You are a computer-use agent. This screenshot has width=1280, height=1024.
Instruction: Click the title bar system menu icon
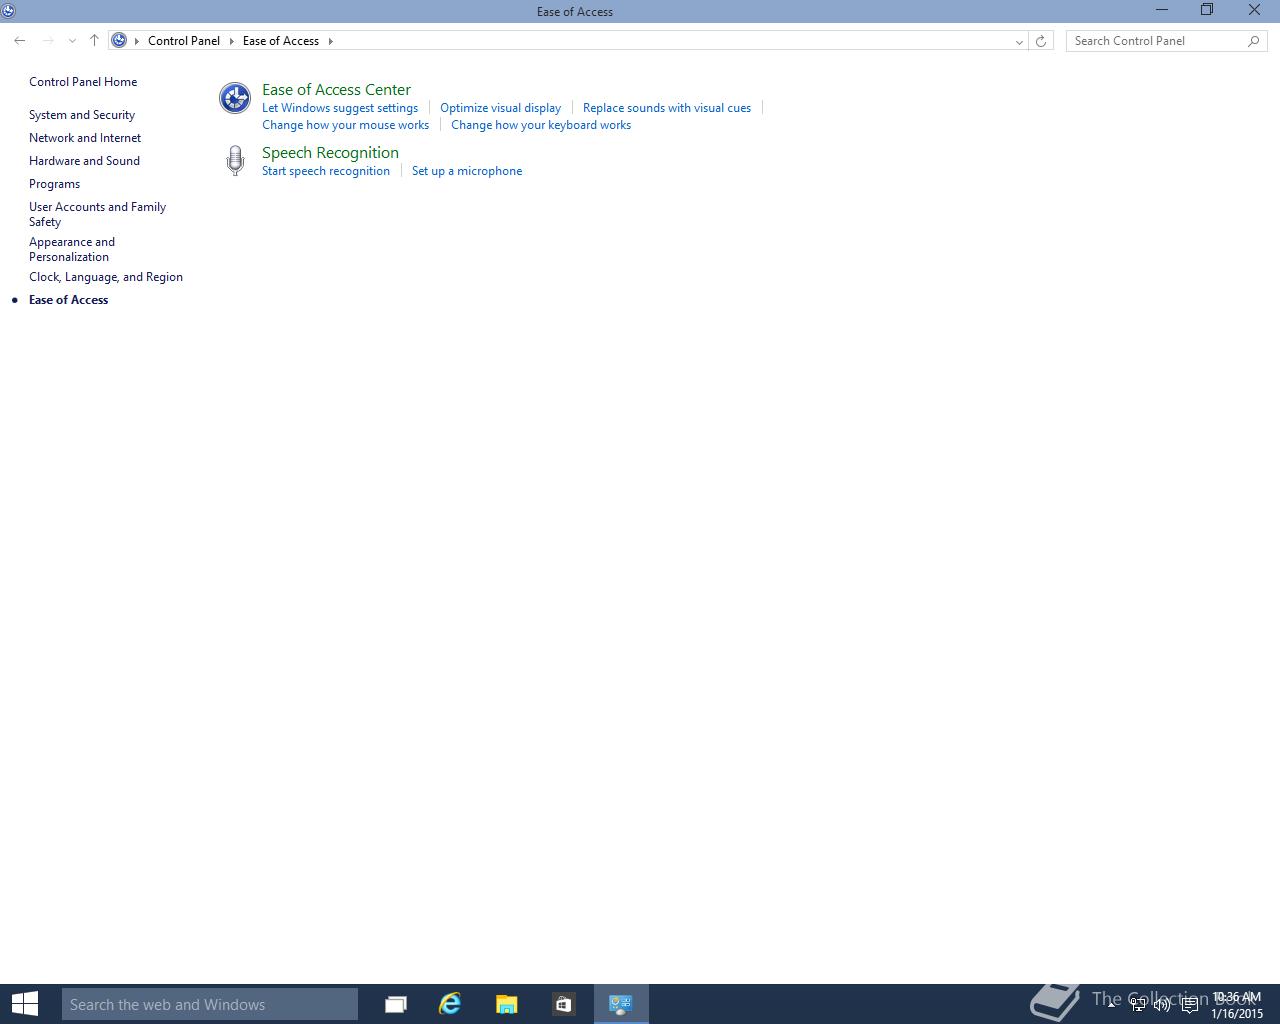click(x=8, y=11)
